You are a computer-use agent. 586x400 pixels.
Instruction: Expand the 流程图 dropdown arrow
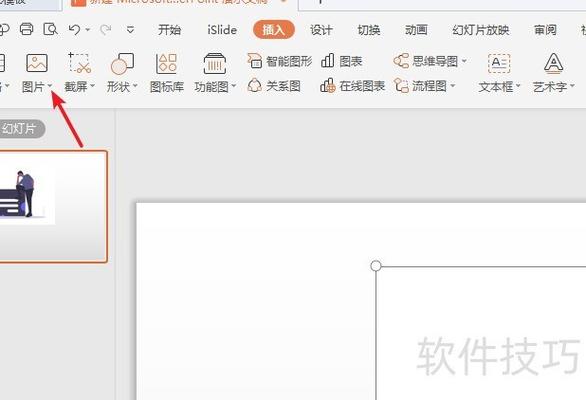coord(453,86)
